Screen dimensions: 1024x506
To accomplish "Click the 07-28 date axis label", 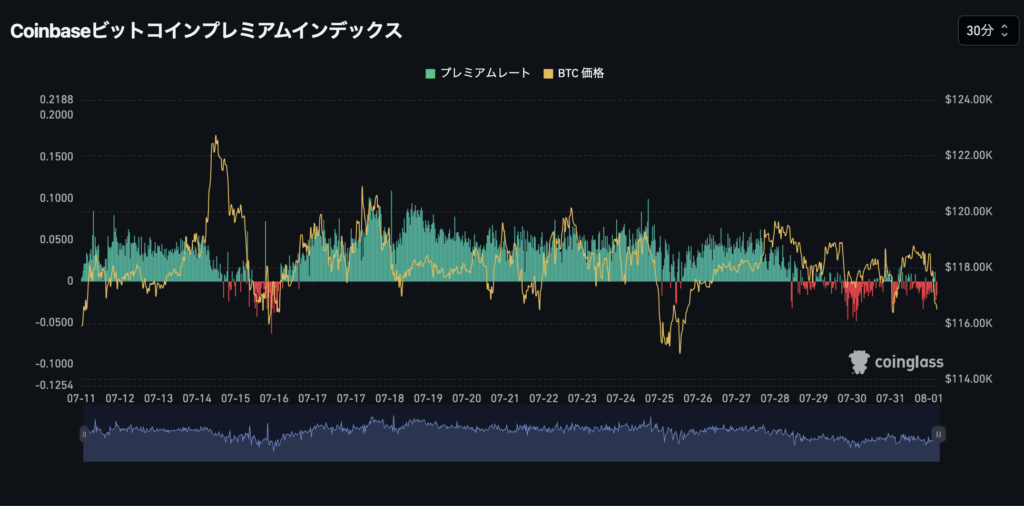I will pos(775,398).
